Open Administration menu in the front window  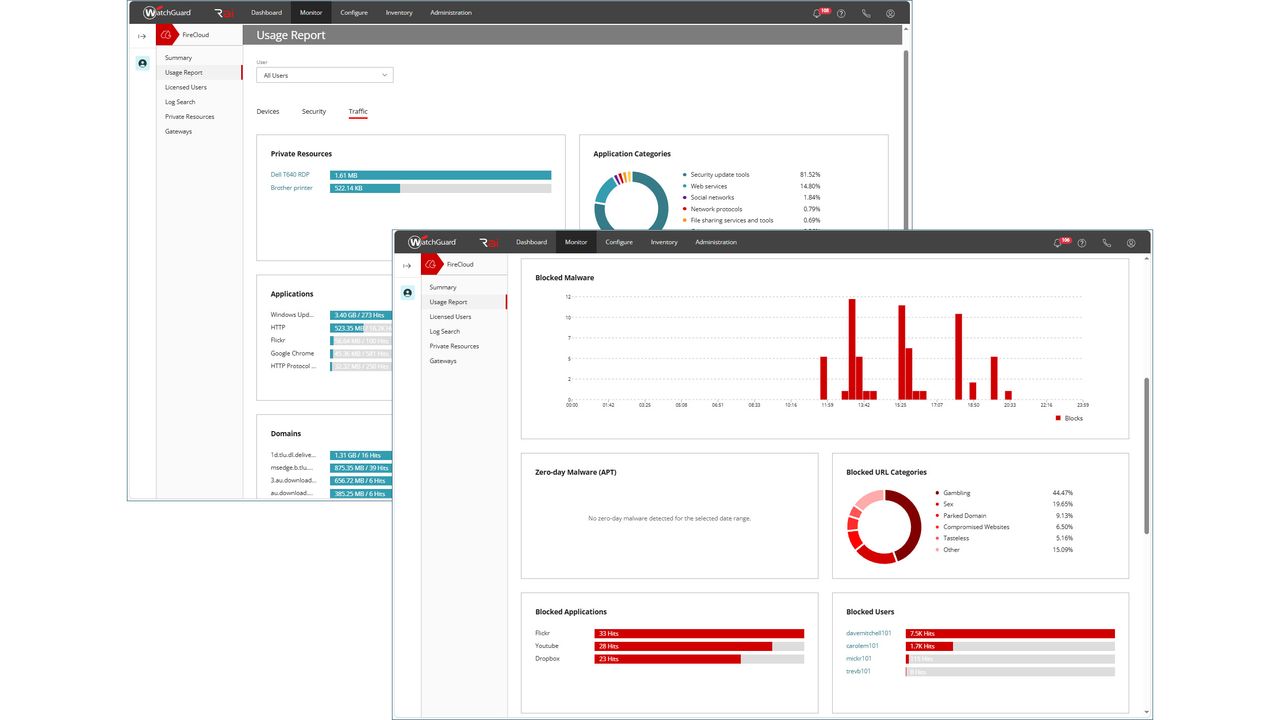(716, 242)
